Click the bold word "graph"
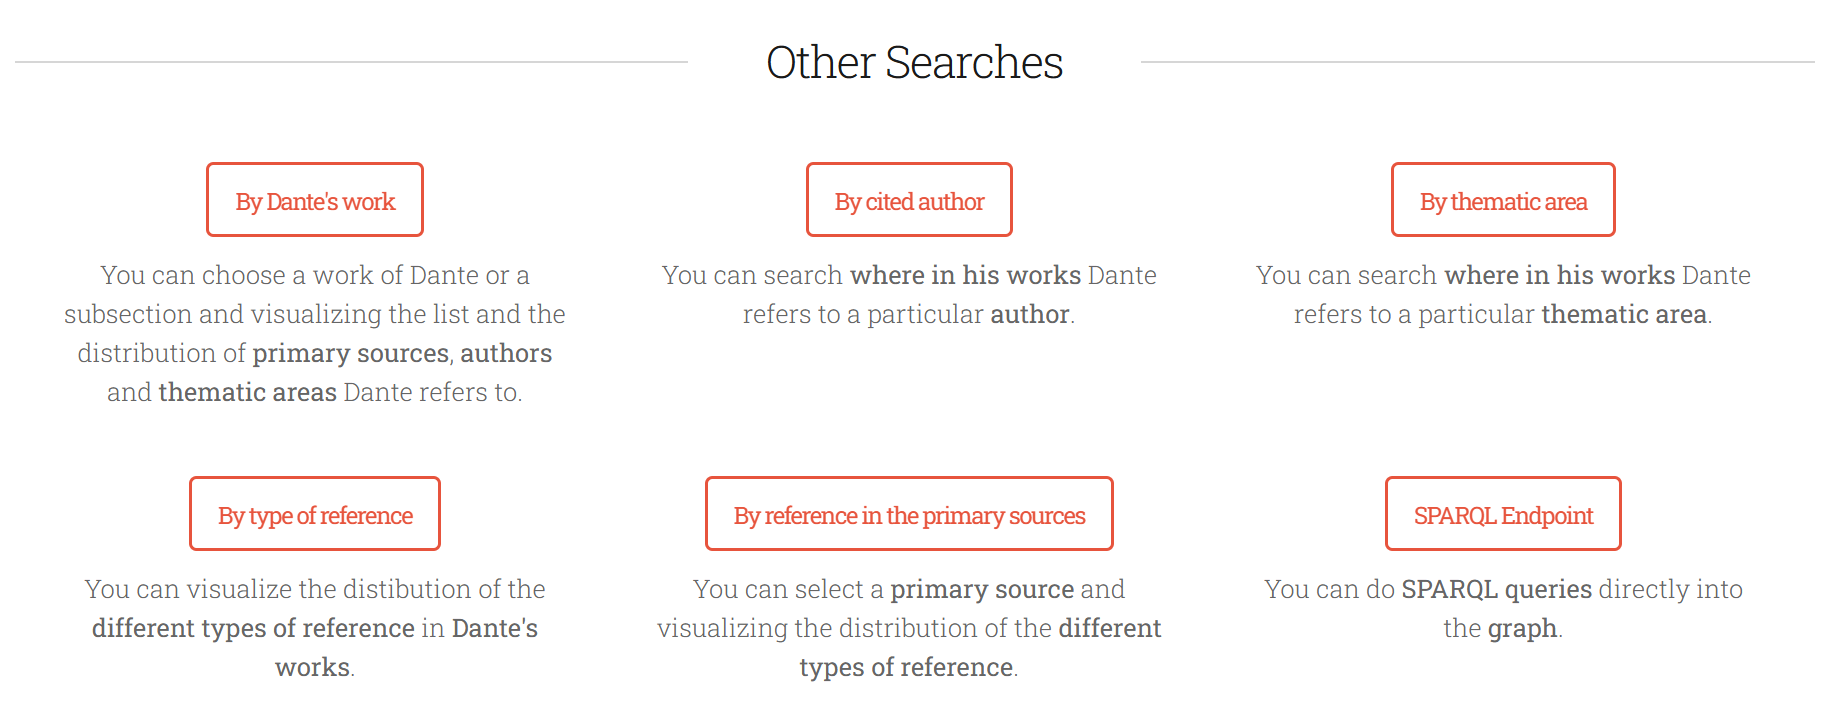Viewport: 1842px width, 719px height. (x=1522, y=629)
